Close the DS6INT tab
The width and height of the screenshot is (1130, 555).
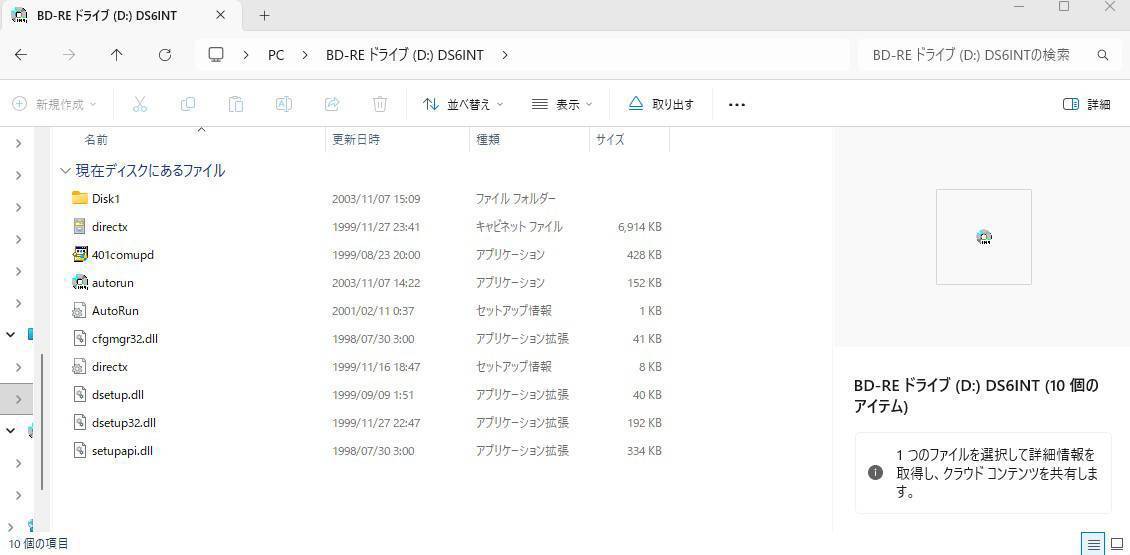(221, 15)
